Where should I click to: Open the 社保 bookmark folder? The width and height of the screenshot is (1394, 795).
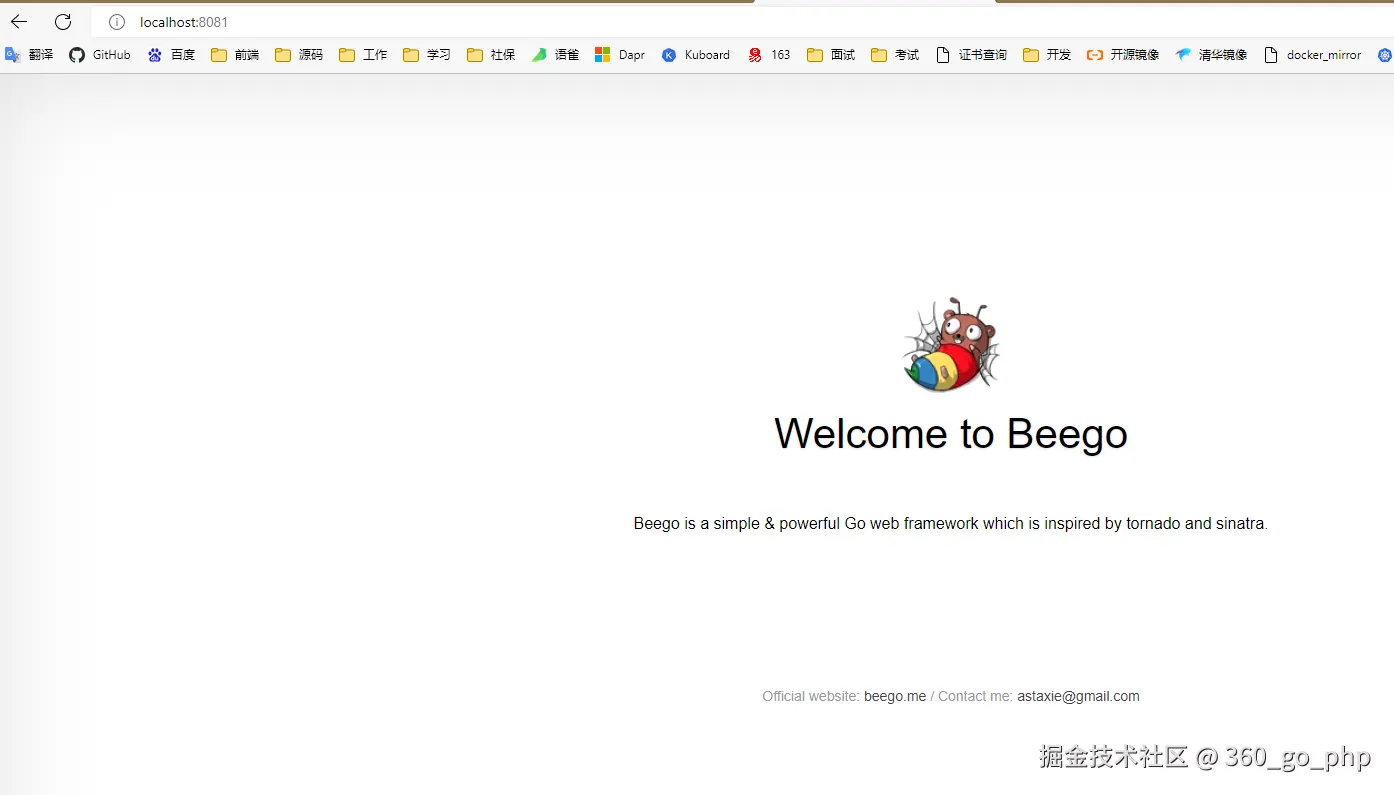pyautogui.click(x=491, y=55)
